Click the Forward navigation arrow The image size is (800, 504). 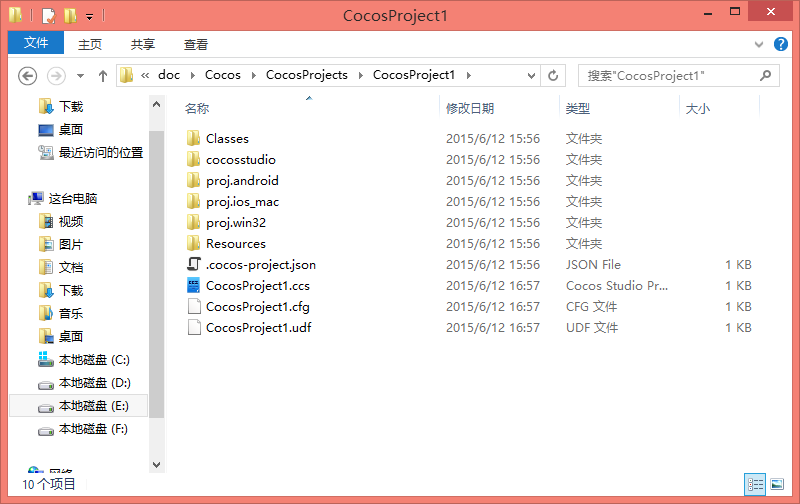(56, 76)
